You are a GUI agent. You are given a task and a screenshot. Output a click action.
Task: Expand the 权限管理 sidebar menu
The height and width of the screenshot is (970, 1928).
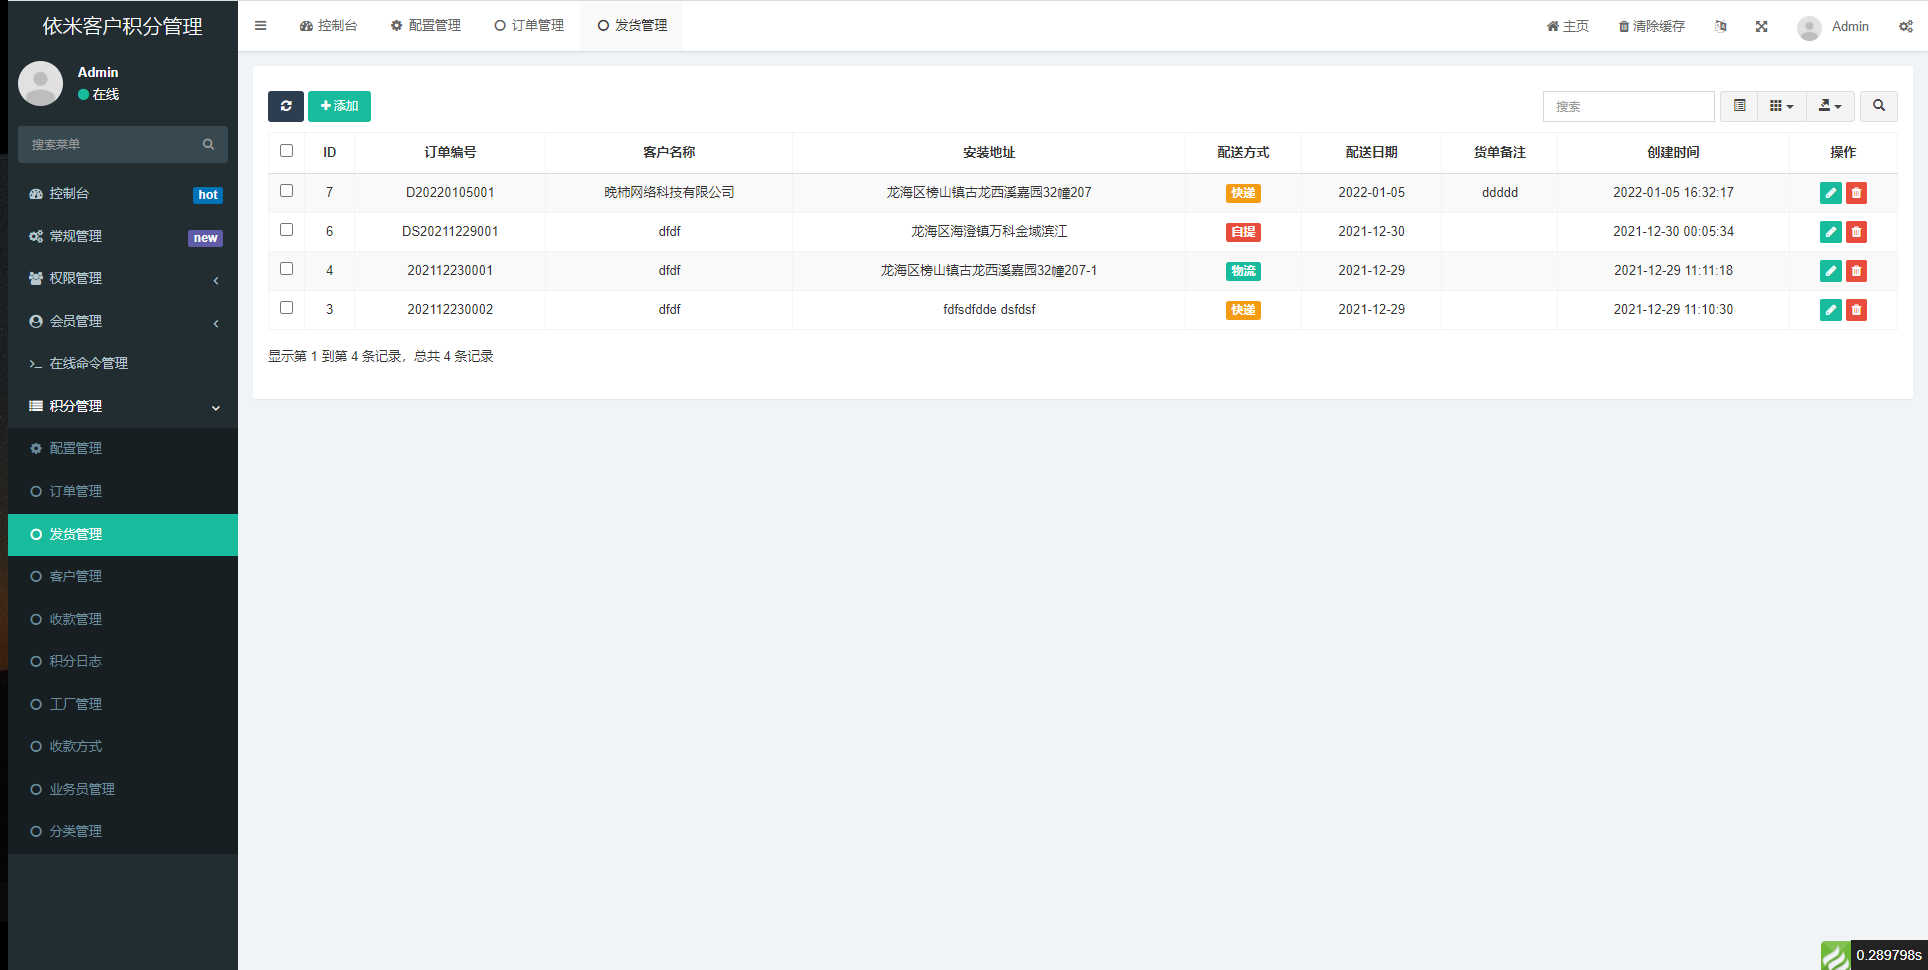point(122,279)
